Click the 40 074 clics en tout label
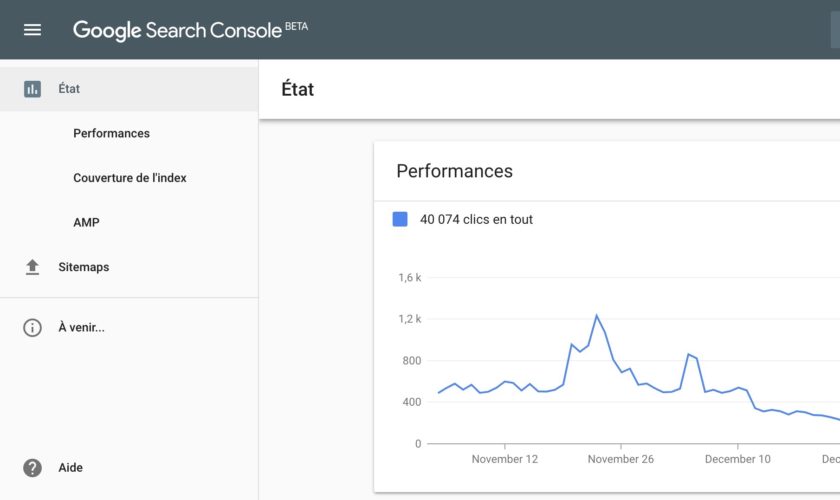 [476, 219]
